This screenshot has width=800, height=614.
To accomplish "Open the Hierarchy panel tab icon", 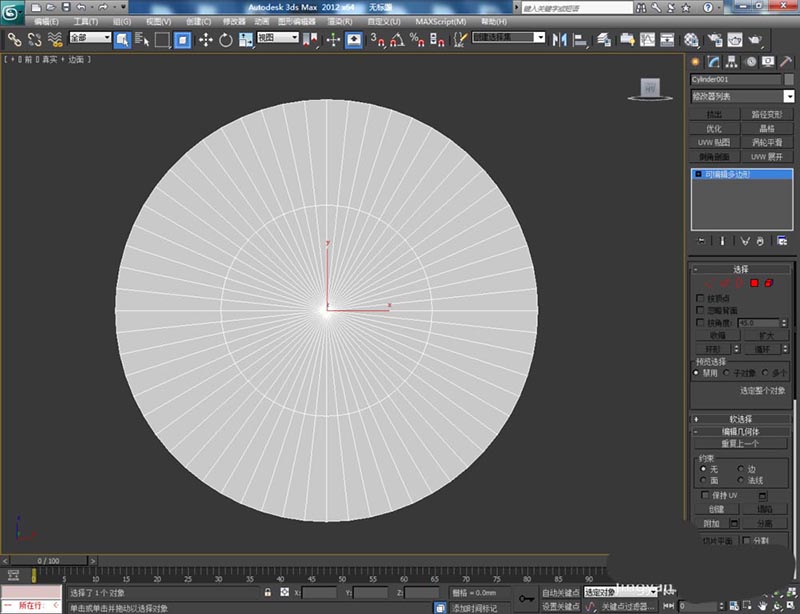I will pyautogui.click(x=732, y=62).
